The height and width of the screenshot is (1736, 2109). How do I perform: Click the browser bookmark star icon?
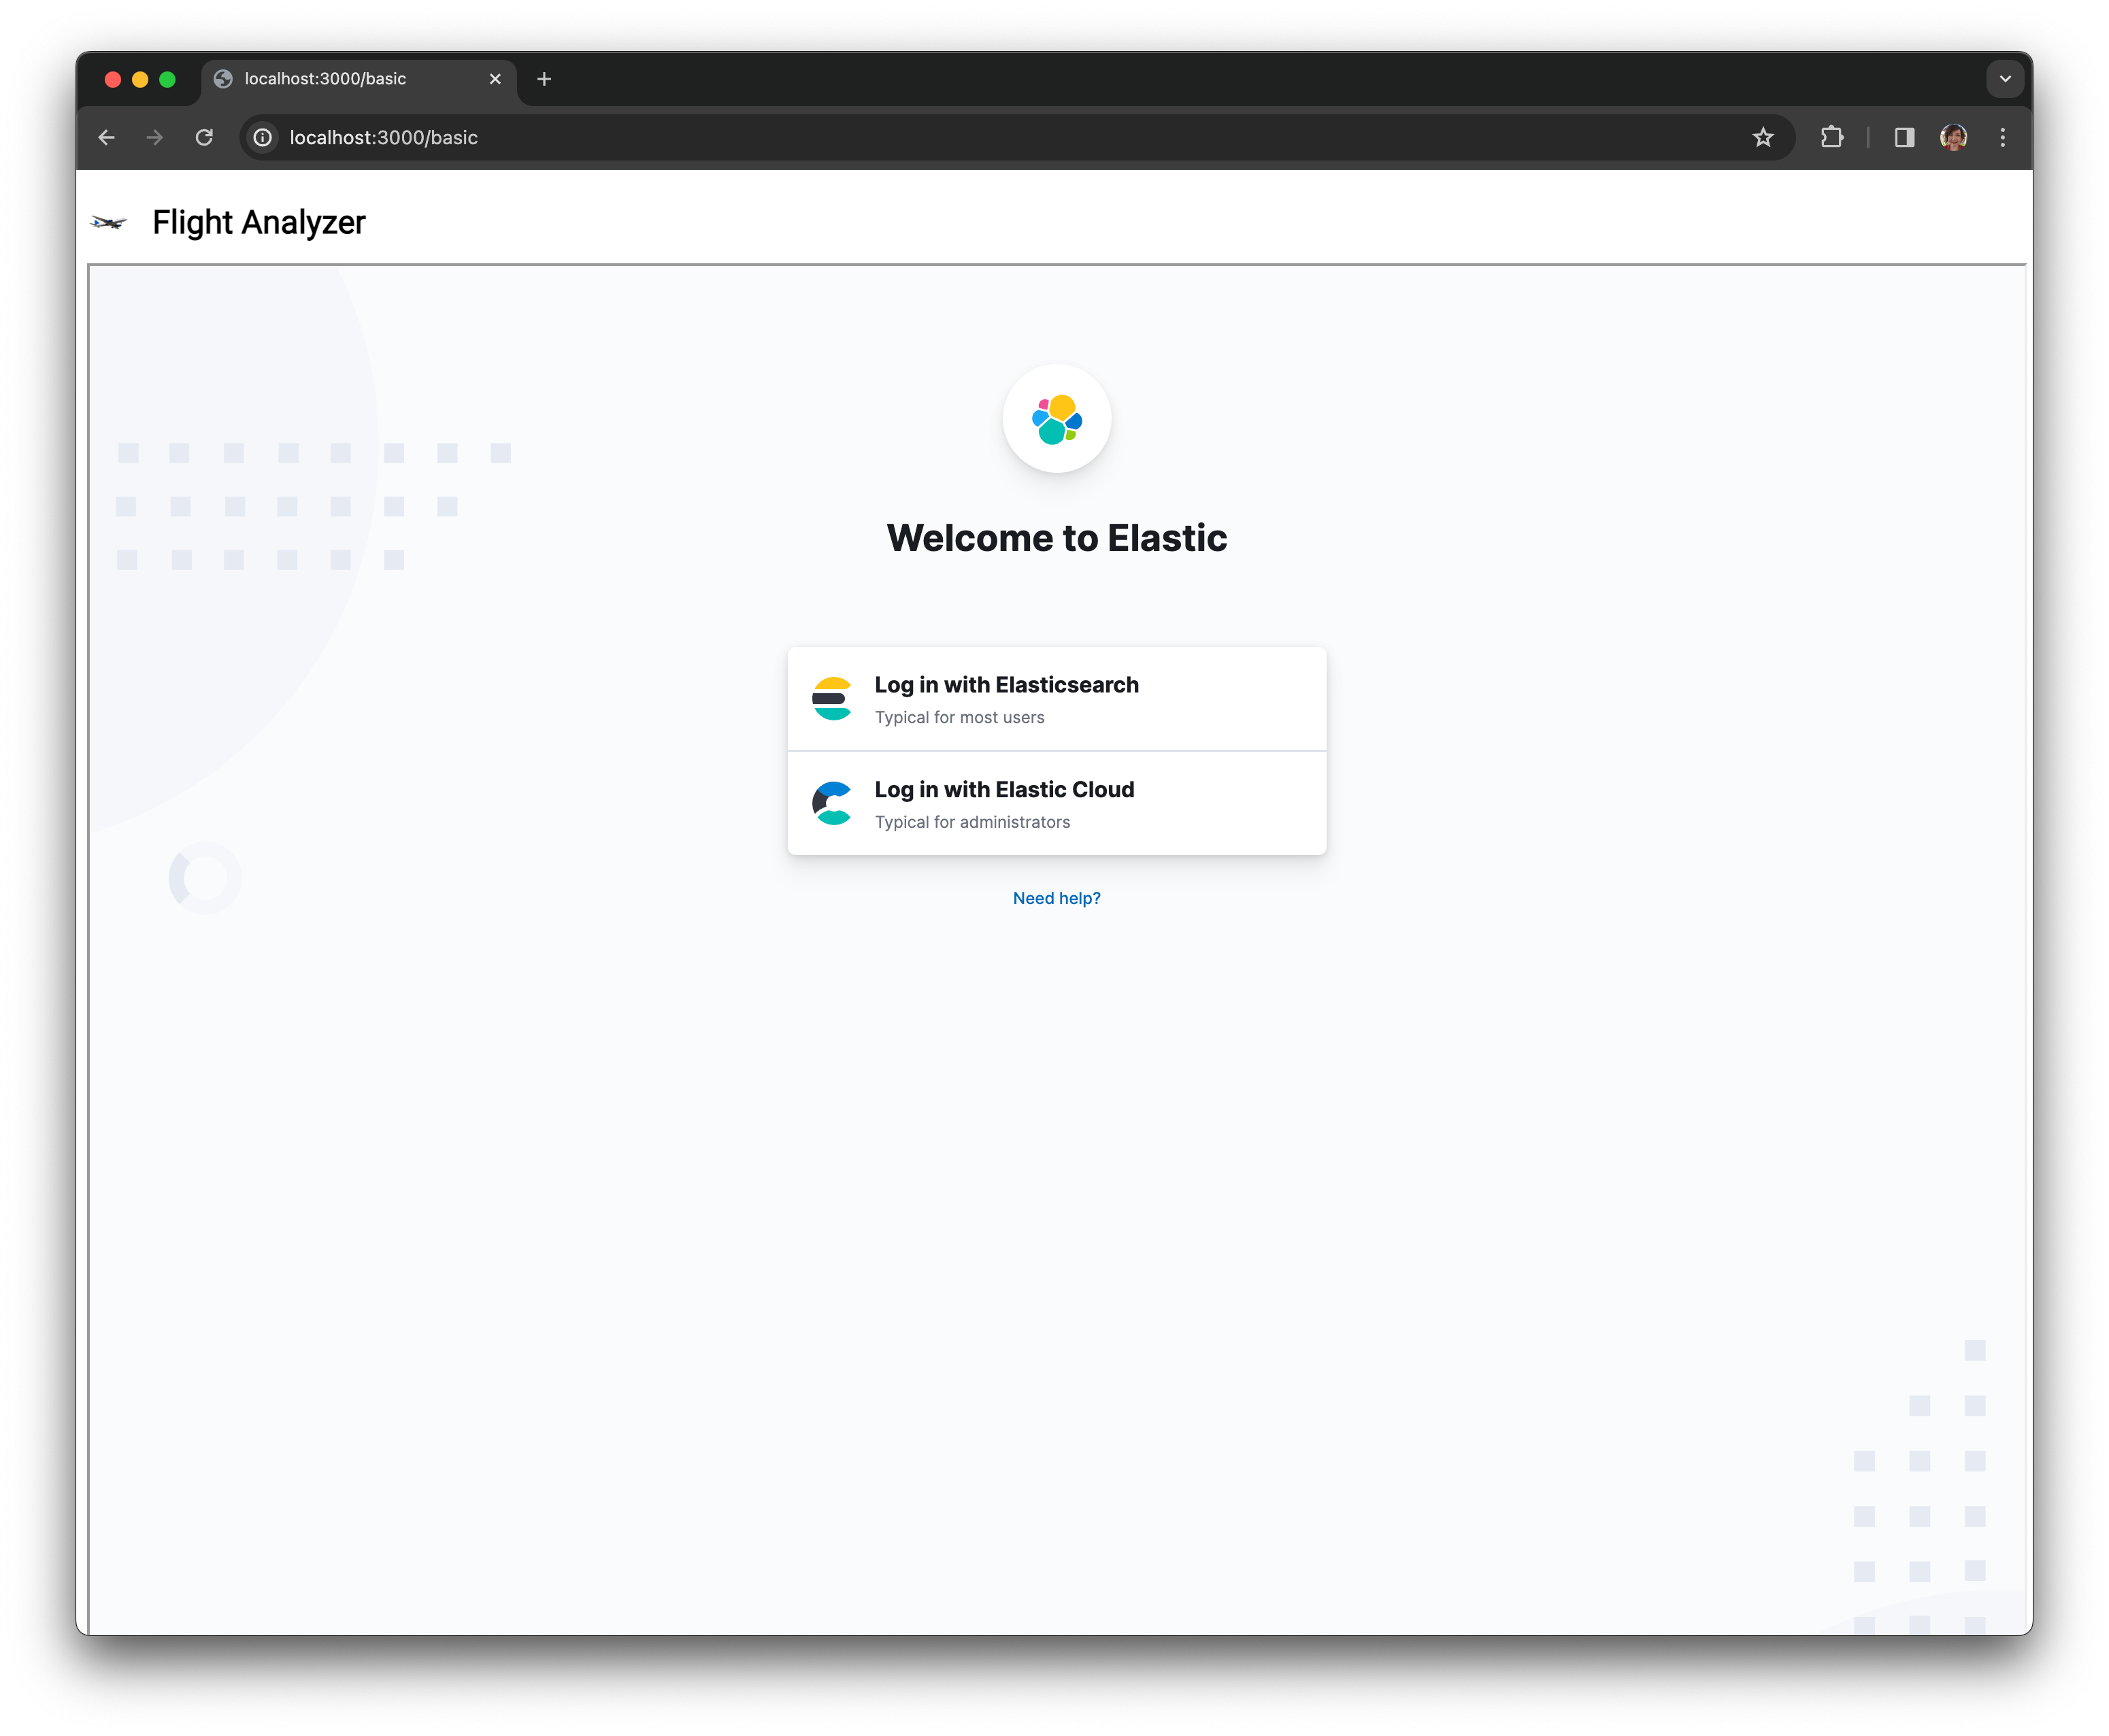(1762, 137)
